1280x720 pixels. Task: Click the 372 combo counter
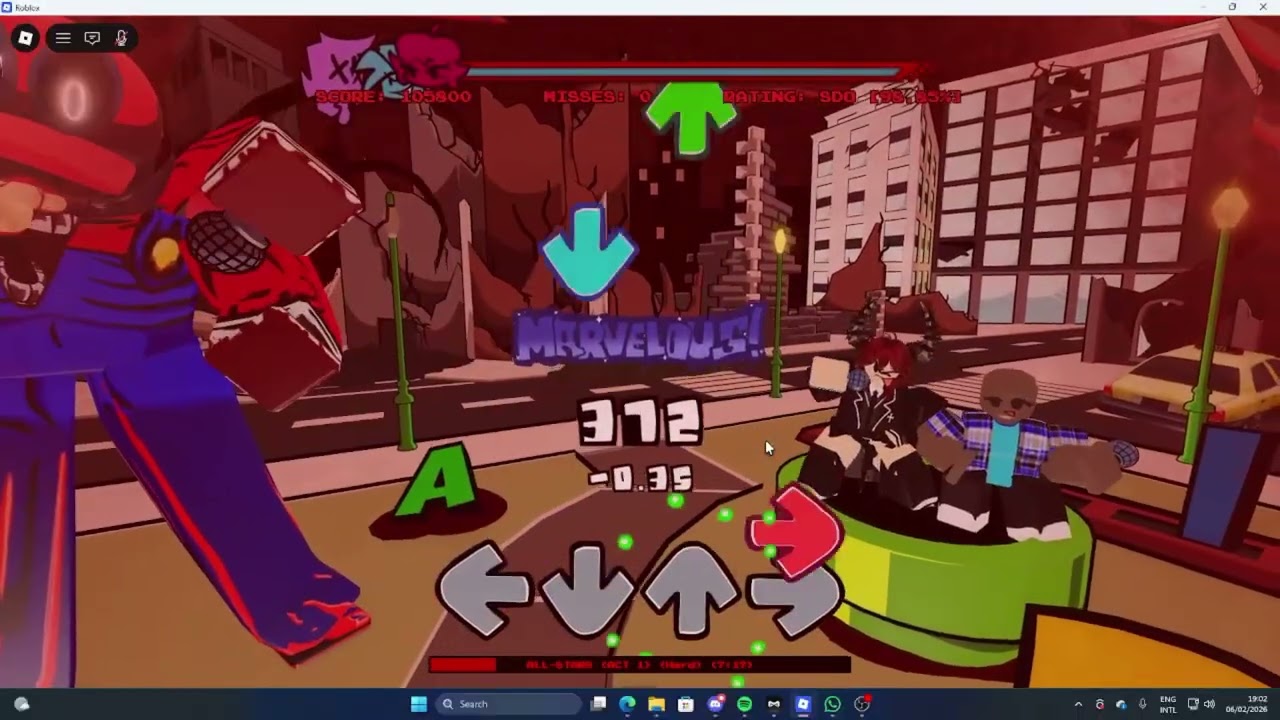point(641,423)
